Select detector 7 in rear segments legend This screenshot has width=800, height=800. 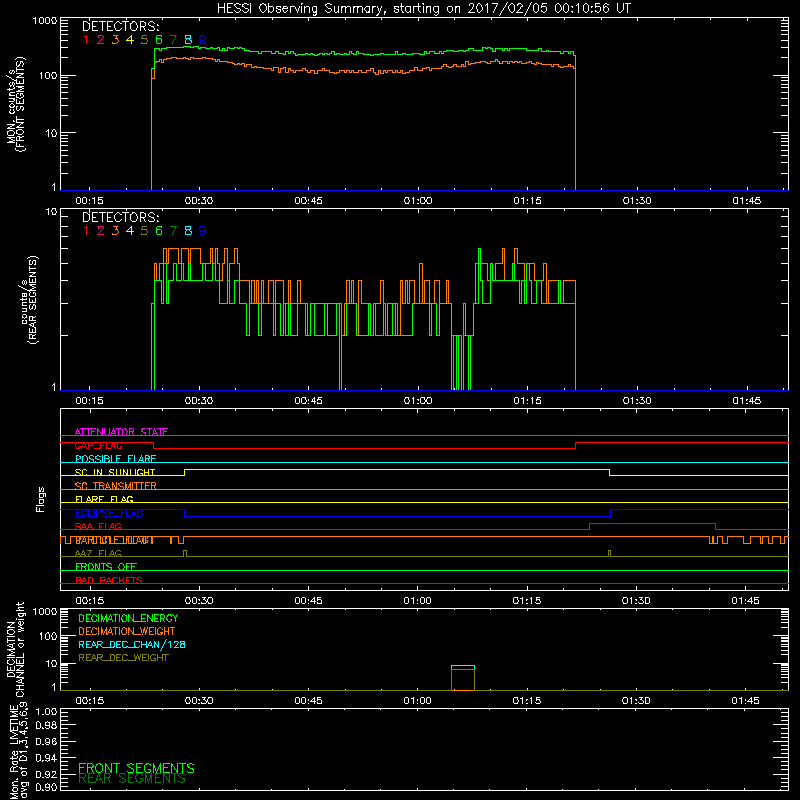[173, 231]
